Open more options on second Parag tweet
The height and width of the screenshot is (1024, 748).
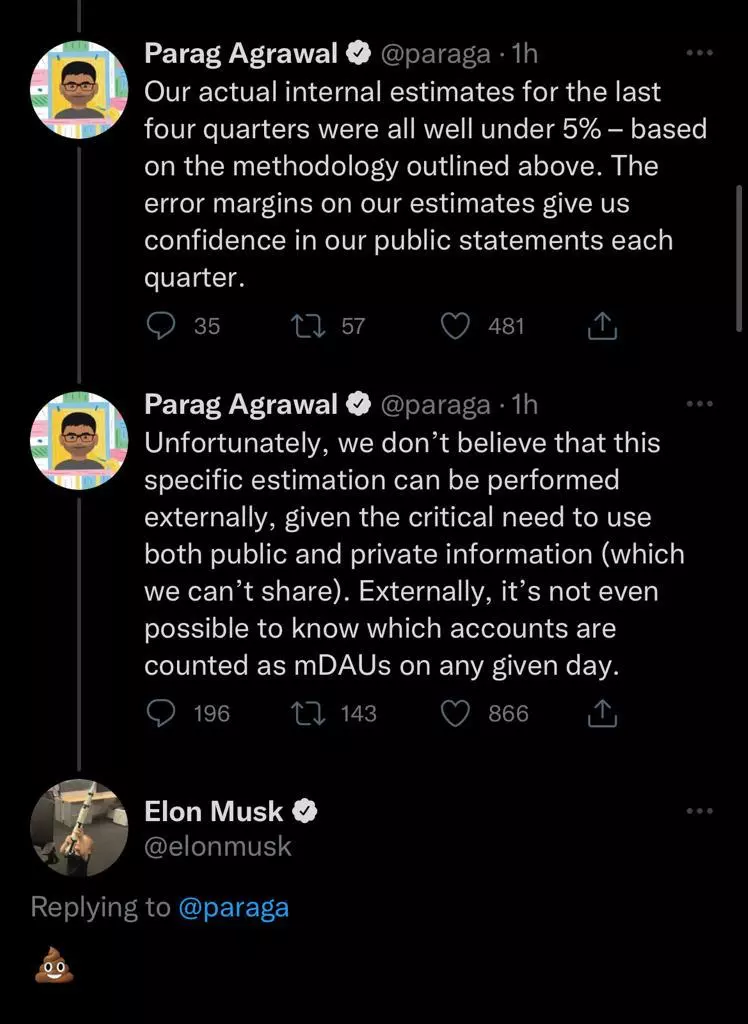click(700, 404)
